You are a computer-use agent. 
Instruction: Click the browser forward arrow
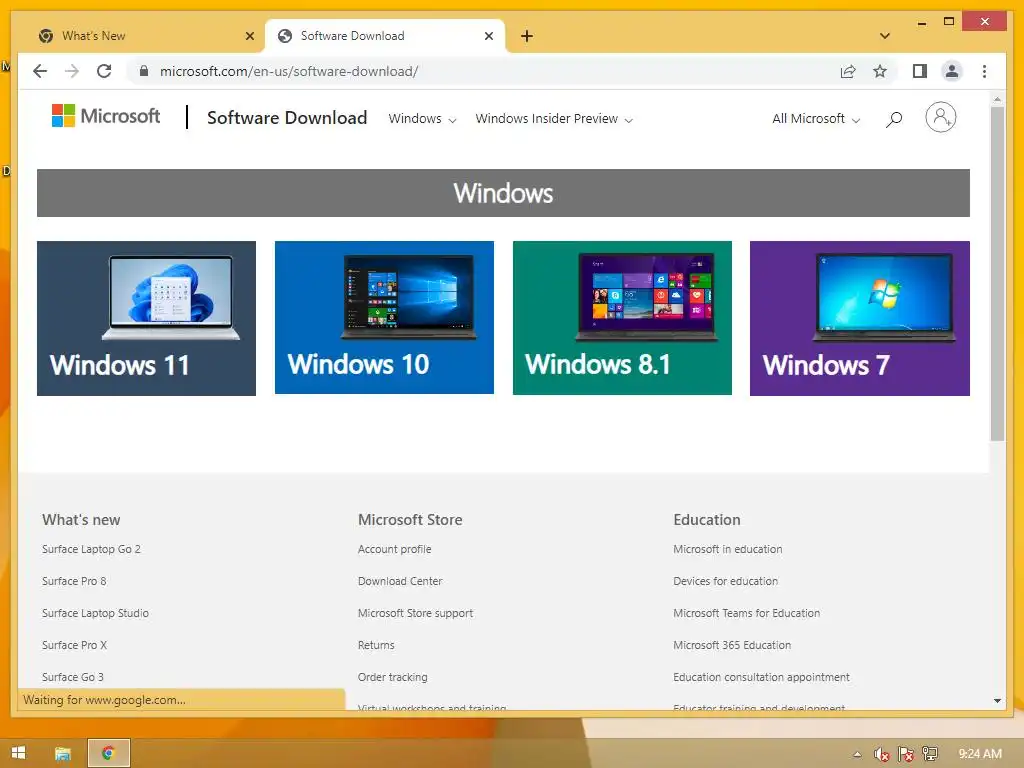(72, 71)
